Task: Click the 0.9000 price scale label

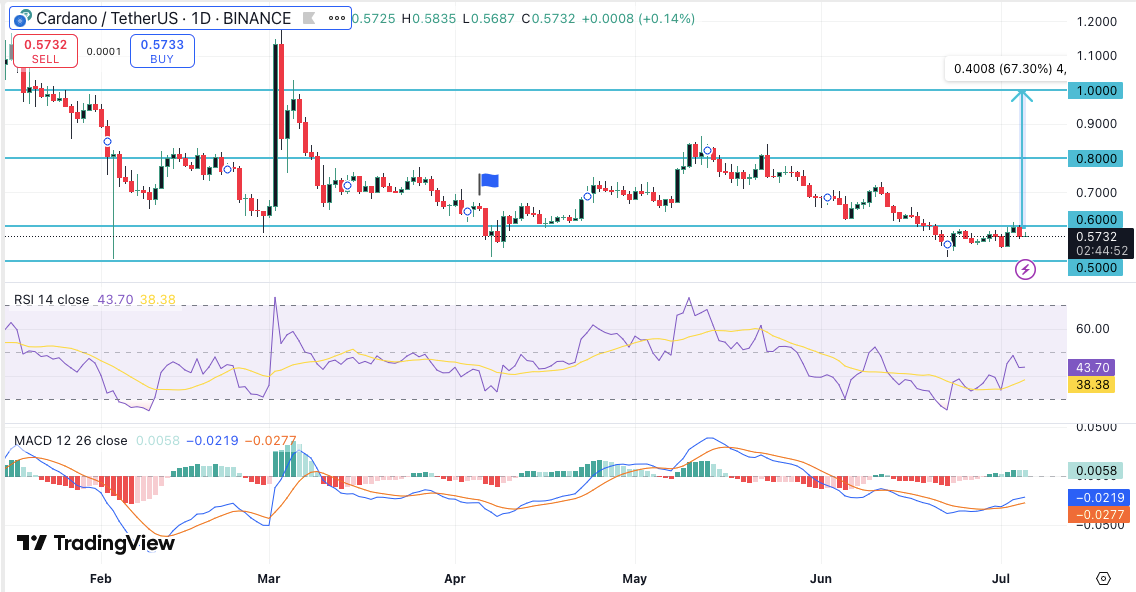Action: click(1097, 124)
